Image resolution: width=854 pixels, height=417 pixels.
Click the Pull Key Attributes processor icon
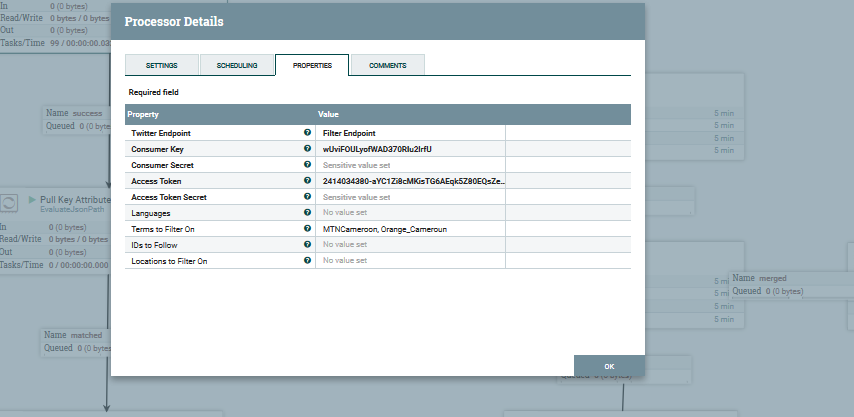pyautogui.click(x=9, y=203)
